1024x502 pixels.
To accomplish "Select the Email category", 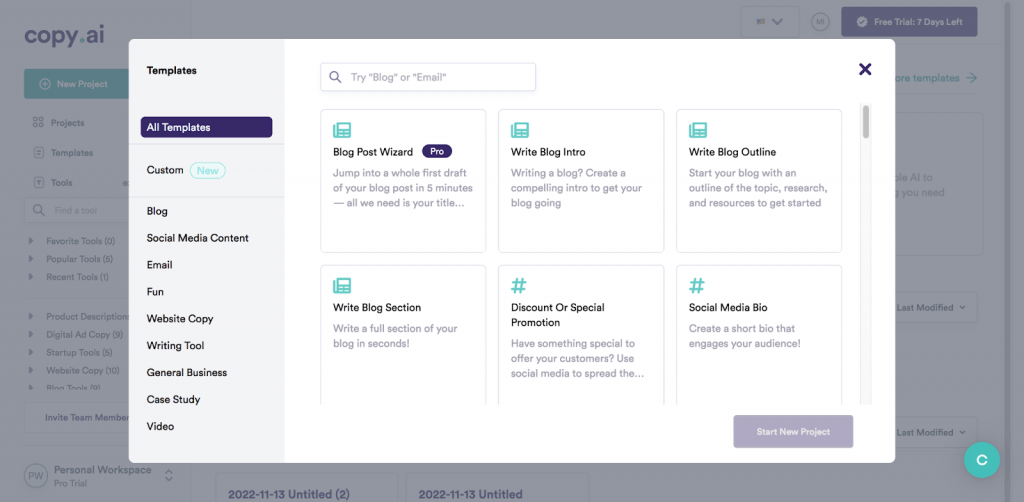I will [x=159, y=265].
